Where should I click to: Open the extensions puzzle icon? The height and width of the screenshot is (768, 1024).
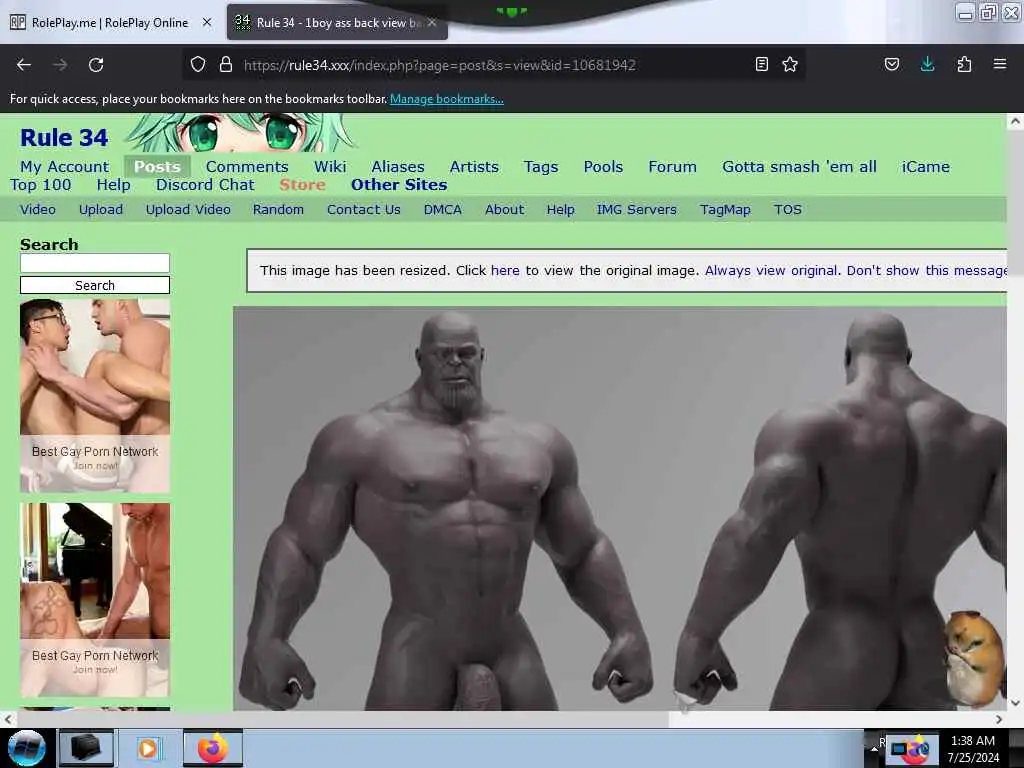tap(964, 64)
